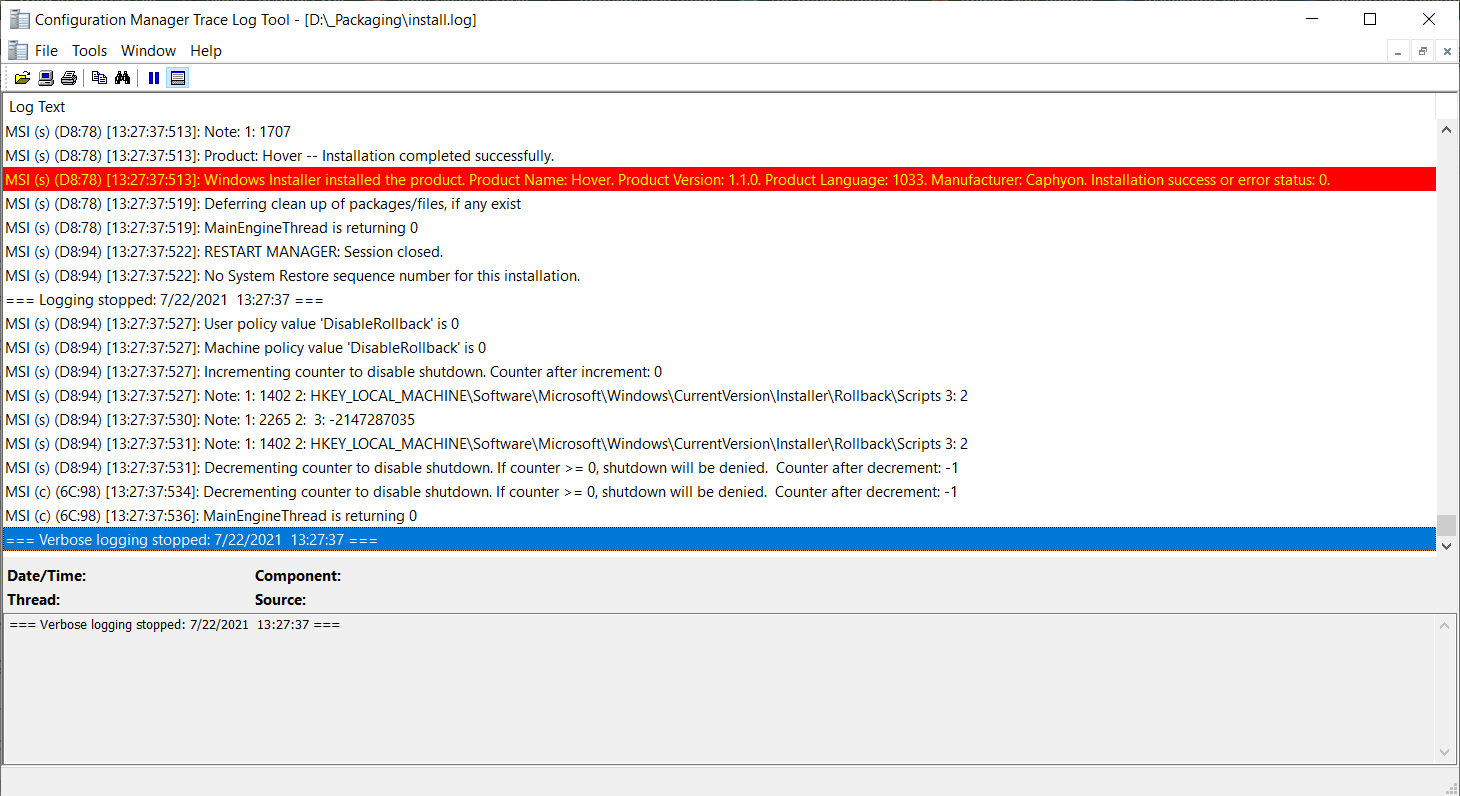
Task: Click the details pane scroll down arrow
Action: 1446,752
